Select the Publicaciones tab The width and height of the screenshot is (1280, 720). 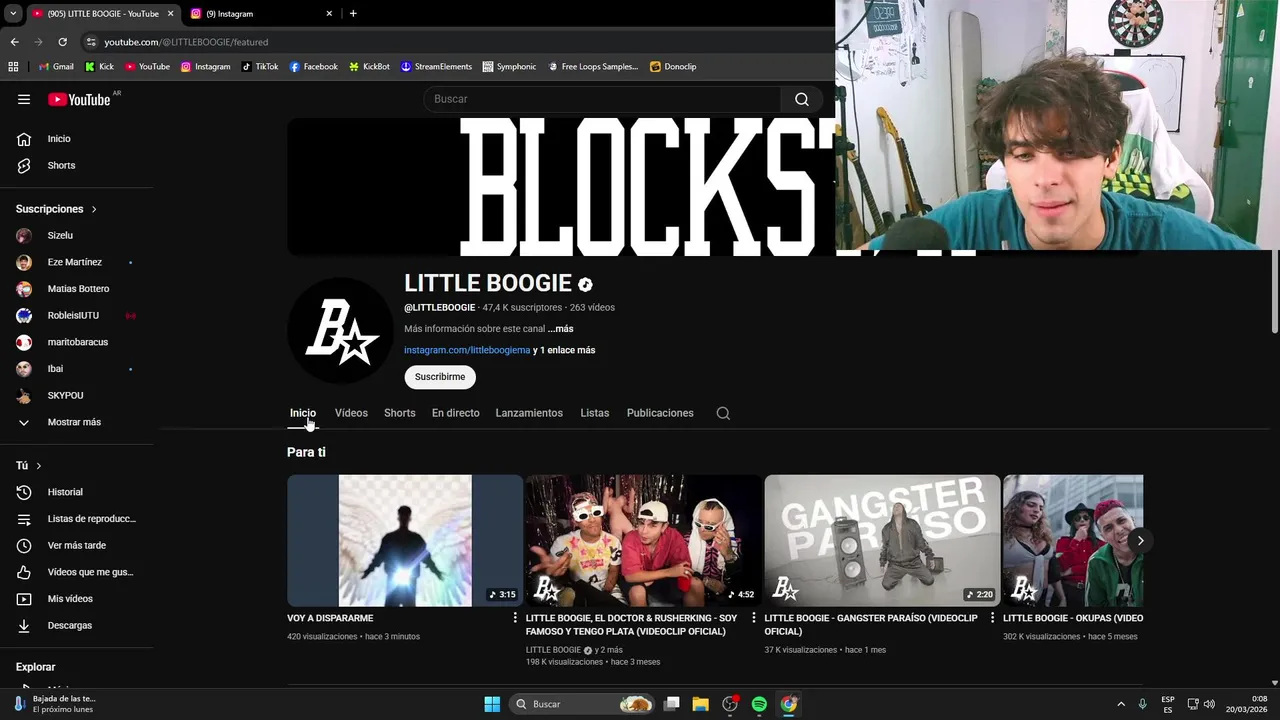point(660,413)
